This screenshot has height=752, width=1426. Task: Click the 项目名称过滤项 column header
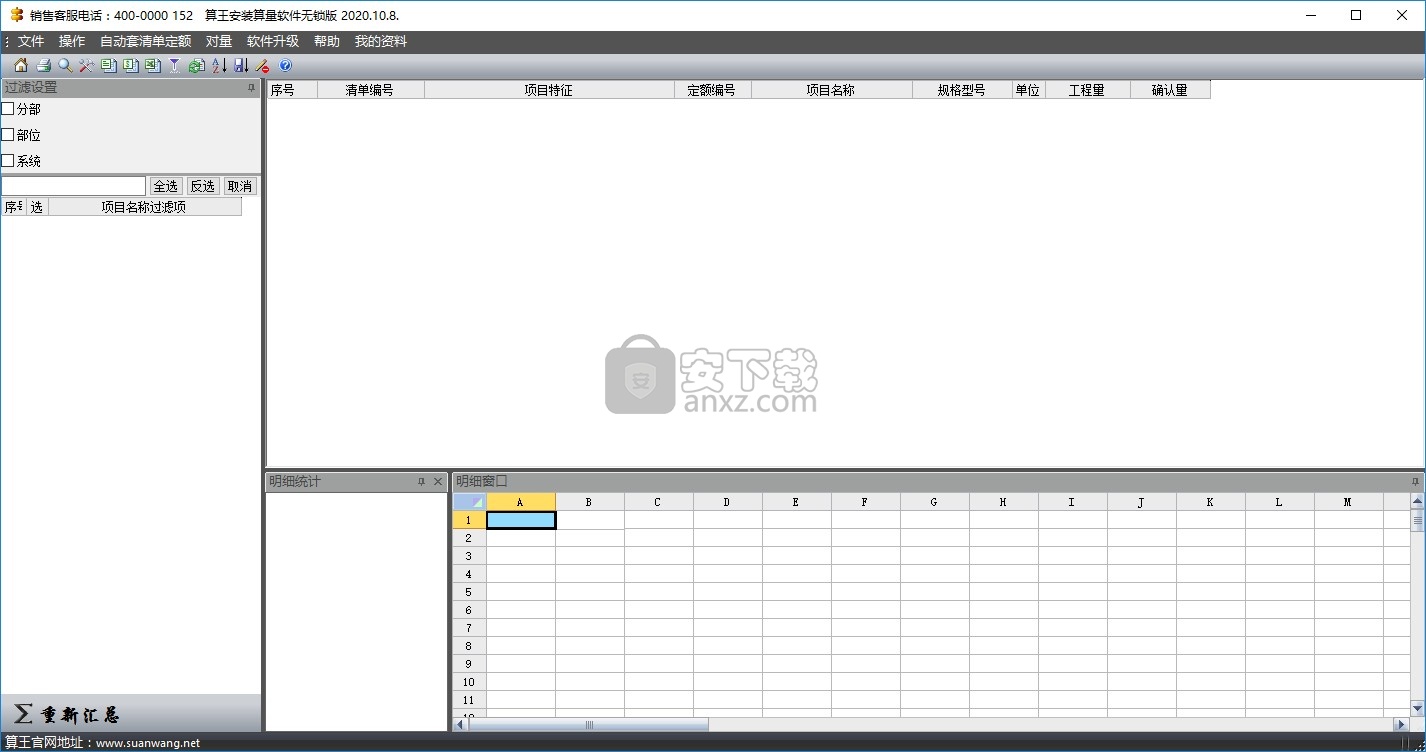click(x=144, y=207)
